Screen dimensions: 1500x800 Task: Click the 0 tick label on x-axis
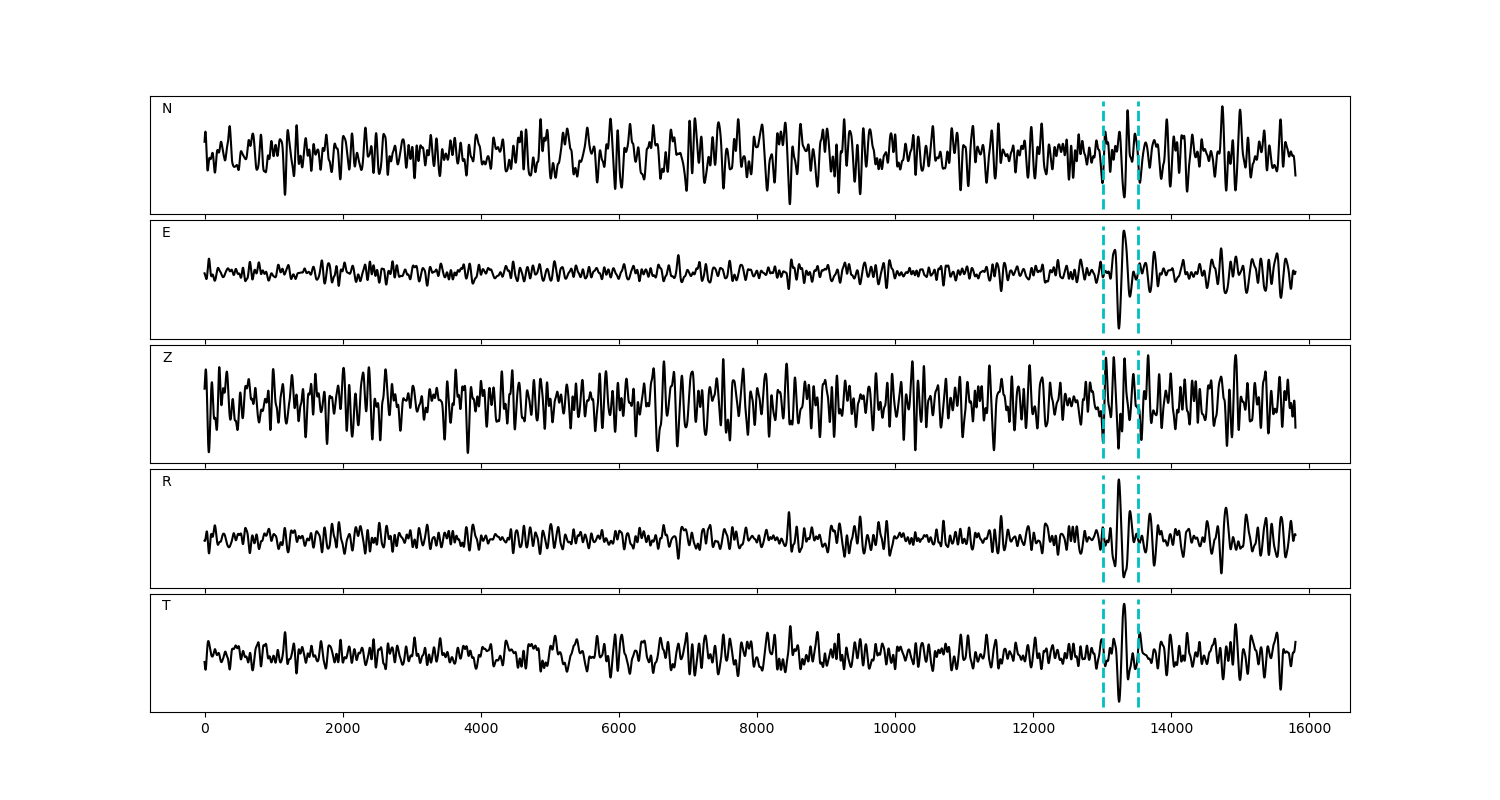pos(205,729)
